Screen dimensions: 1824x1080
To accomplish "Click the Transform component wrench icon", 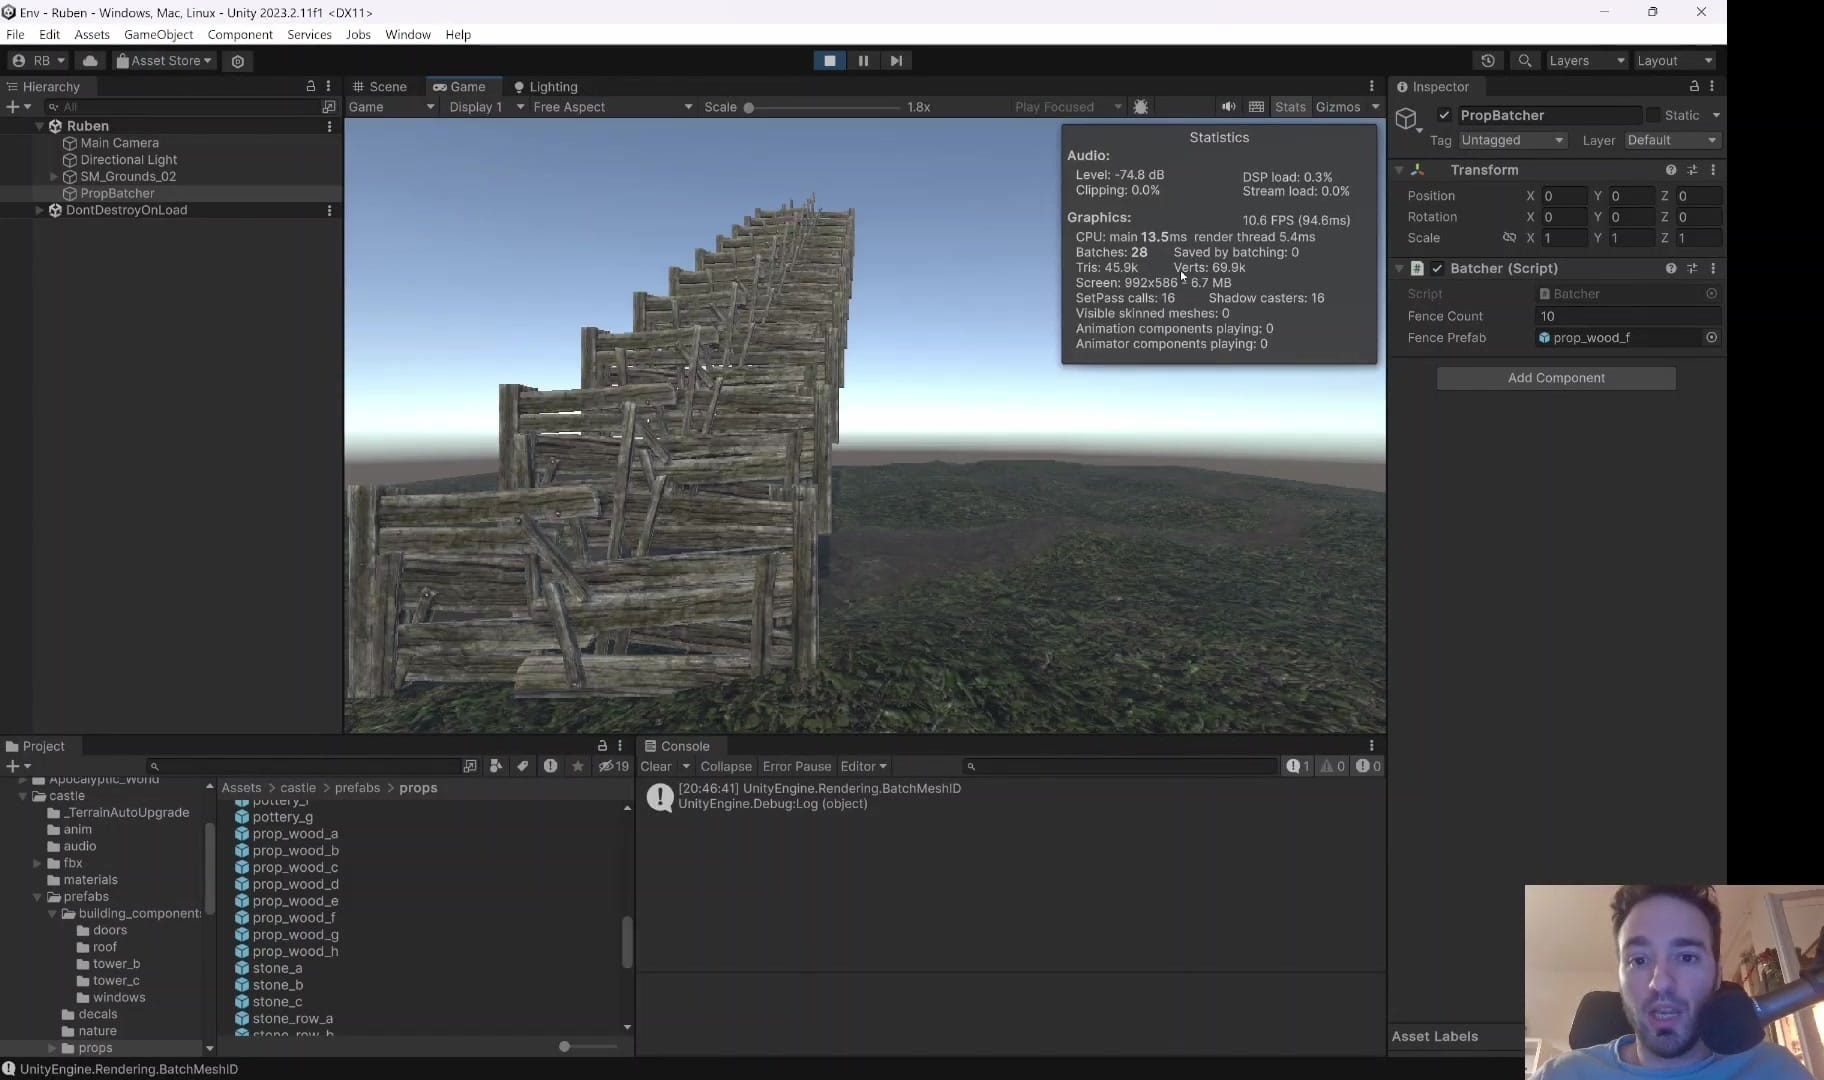I will pyautogui.click(x=1693, y=171).
